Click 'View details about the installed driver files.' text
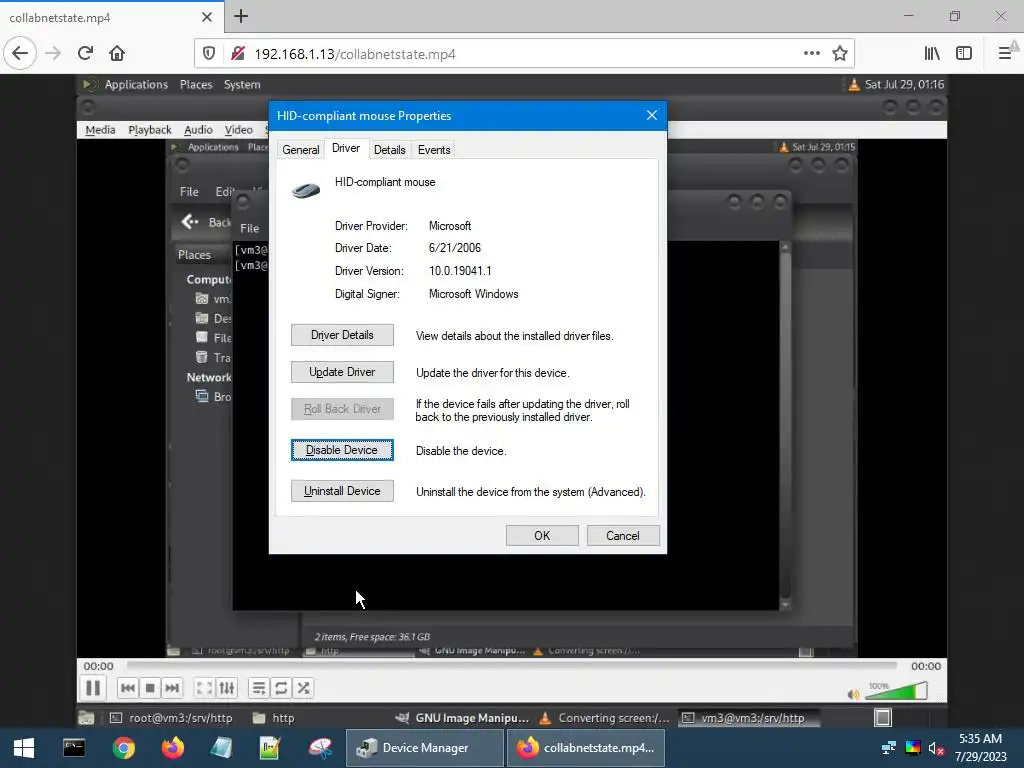Image resolution: width=1024 pixels, height=768 pixels. coord(515,336)
